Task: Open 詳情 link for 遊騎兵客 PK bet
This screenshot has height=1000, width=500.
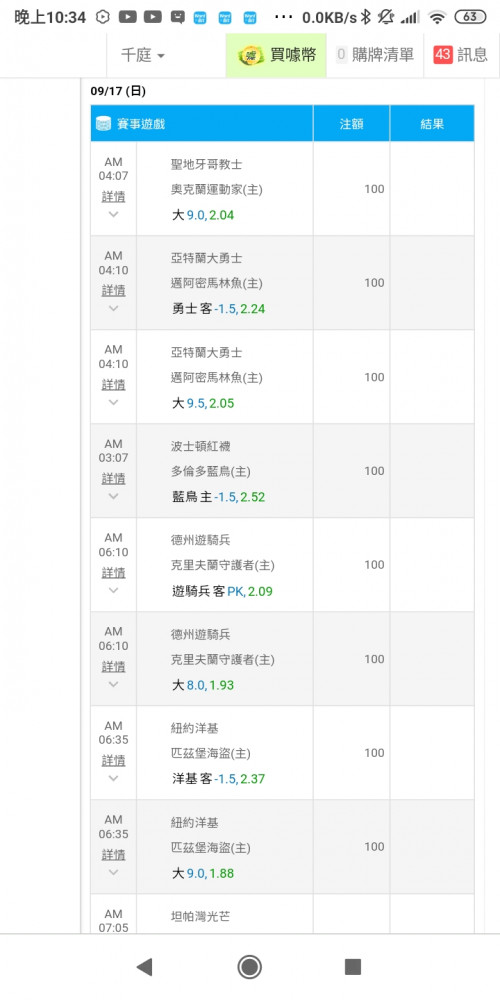Action: [x=114, y=573]
